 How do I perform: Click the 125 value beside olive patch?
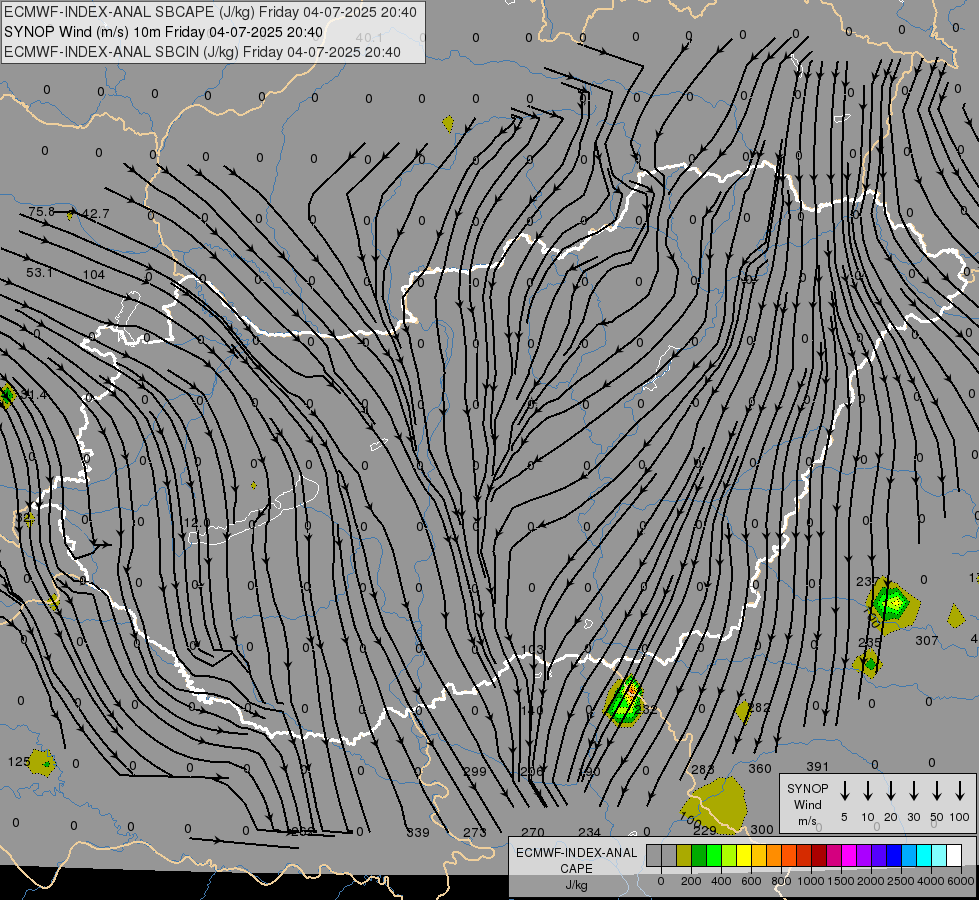coord(19,761)
